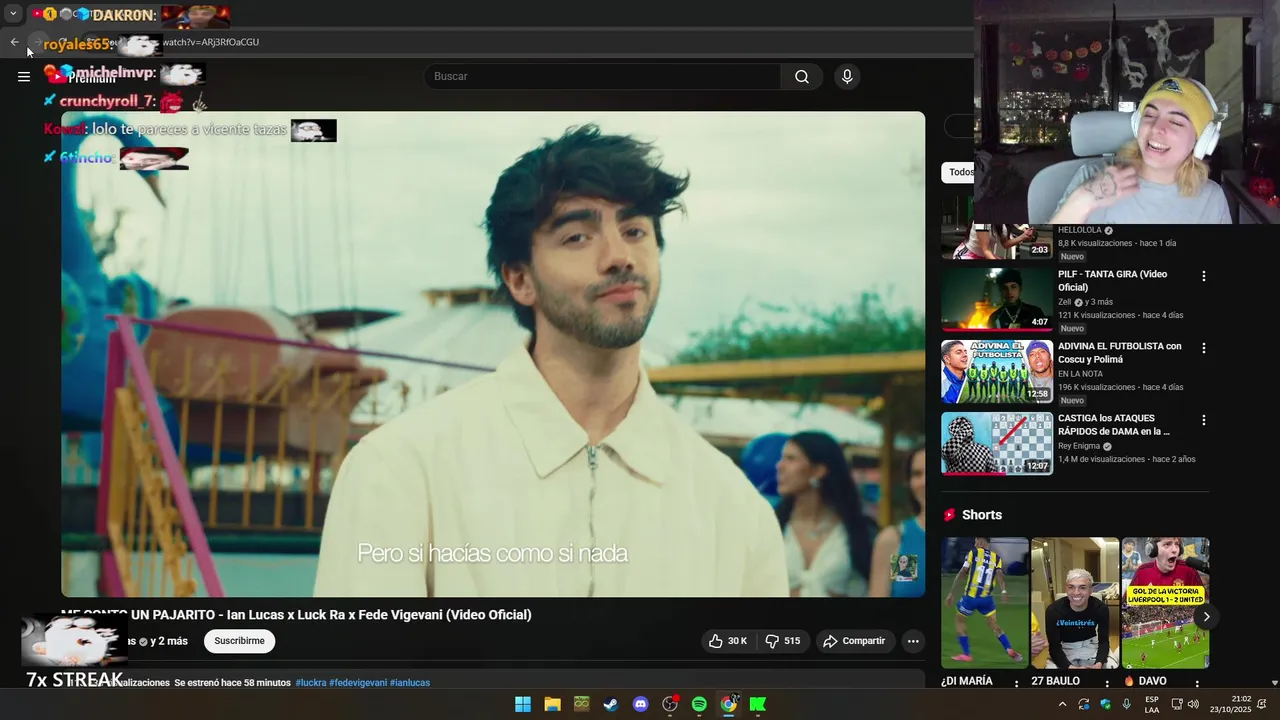Open the volume speaker tray icon

[1193, 704]
